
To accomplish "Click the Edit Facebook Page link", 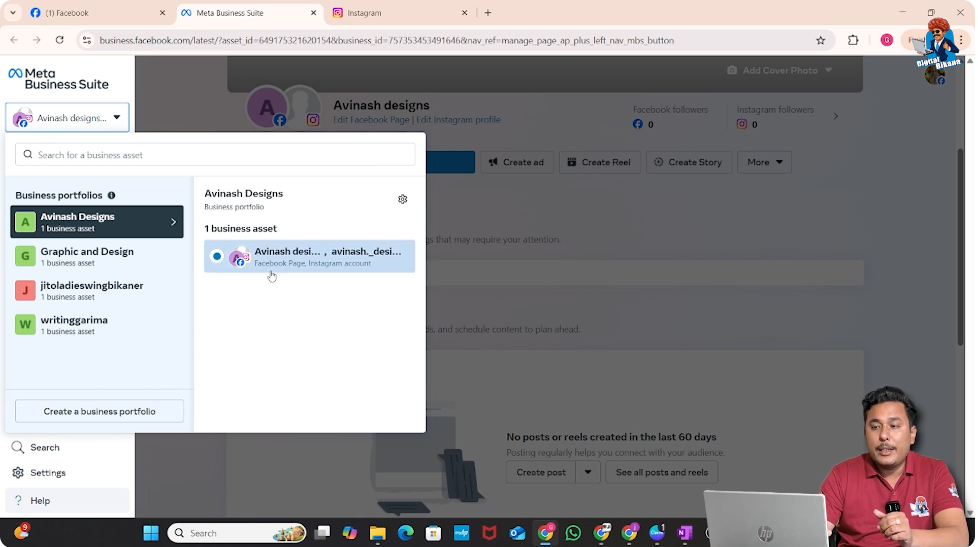I will coord(371,120).
